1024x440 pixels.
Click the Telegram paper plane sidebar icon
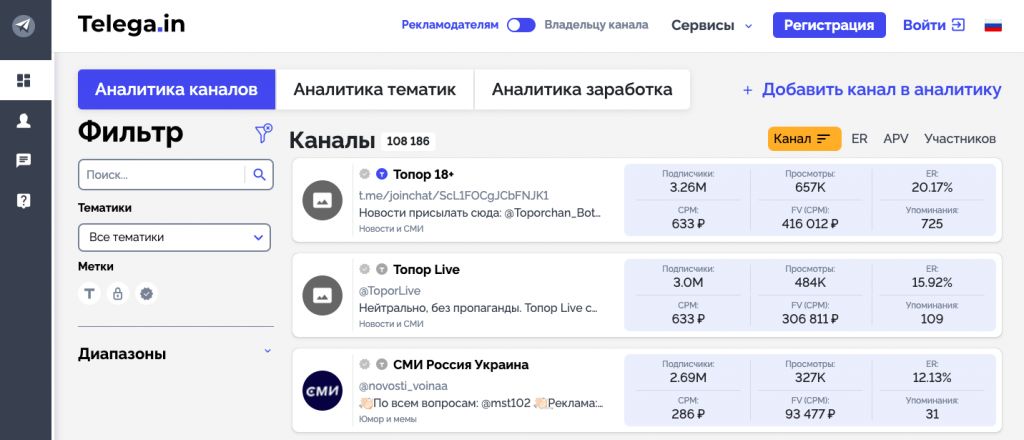click(x=24, y=26)
